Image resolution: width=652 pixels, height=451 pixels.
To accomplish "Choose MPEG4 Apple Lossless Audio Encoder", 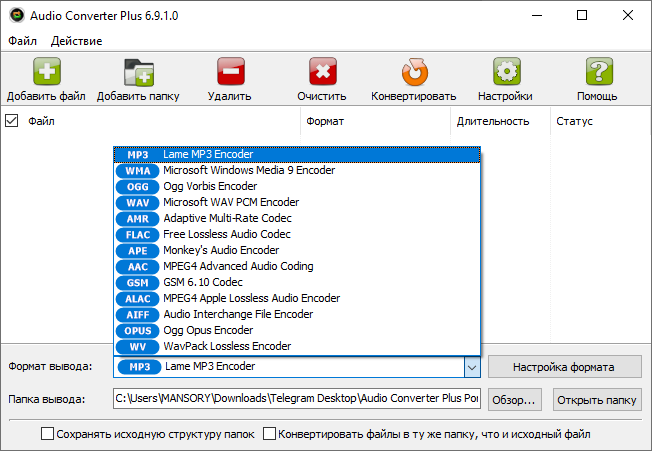I will click(x=297, y=298).
